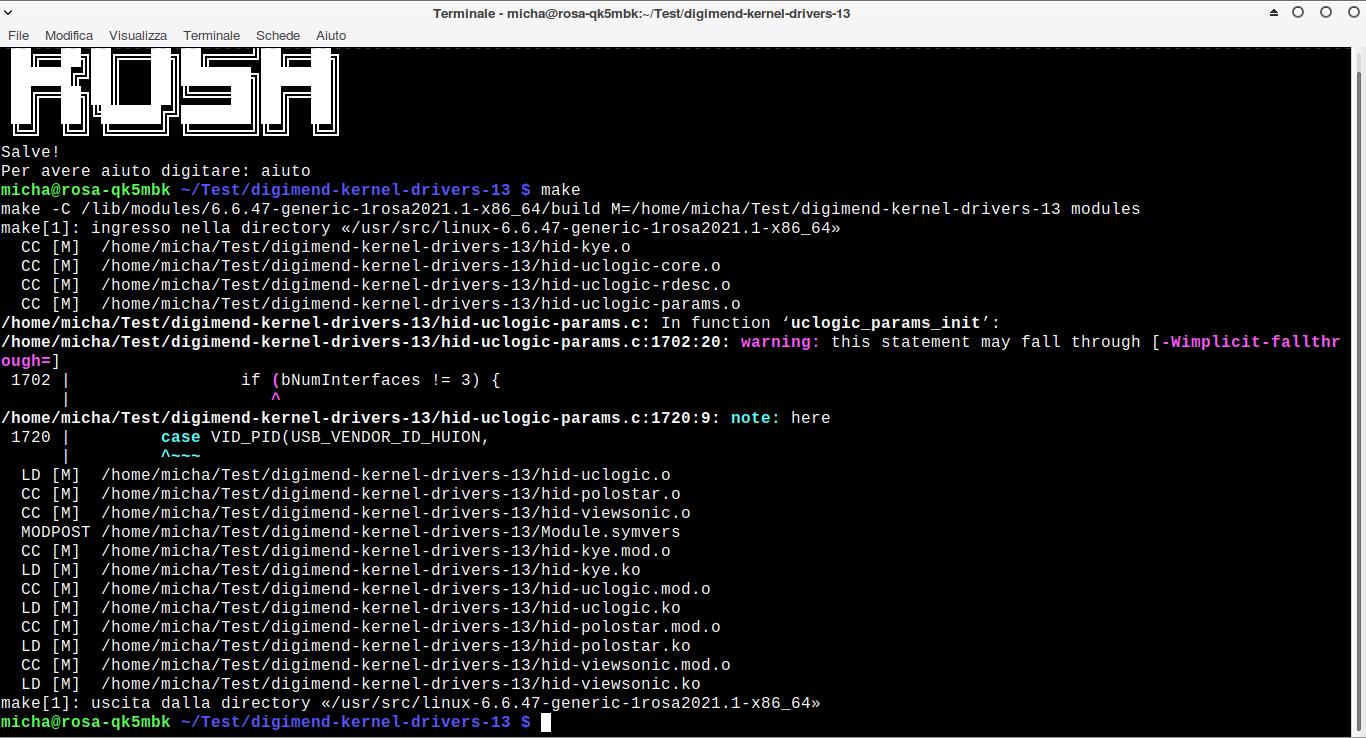1366x738 pixels.
Task: Click the 'hid-polostar.mod.o' line
Action: click(x=371, y=627)
